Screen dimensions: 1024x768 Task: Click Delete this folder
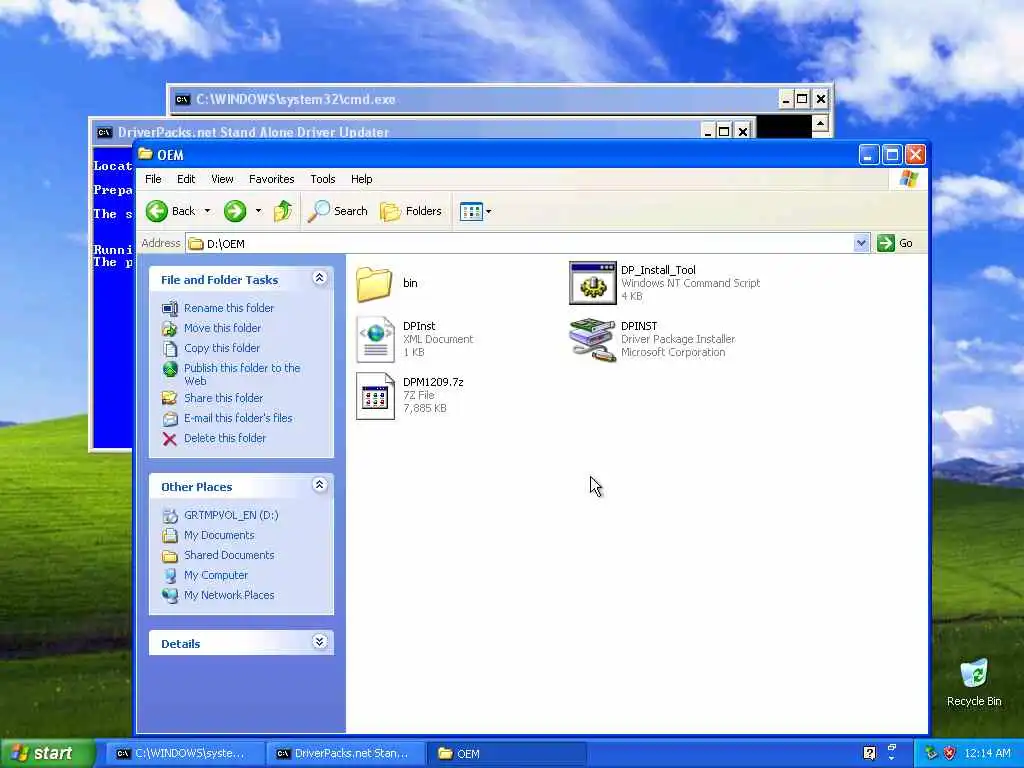225,438
